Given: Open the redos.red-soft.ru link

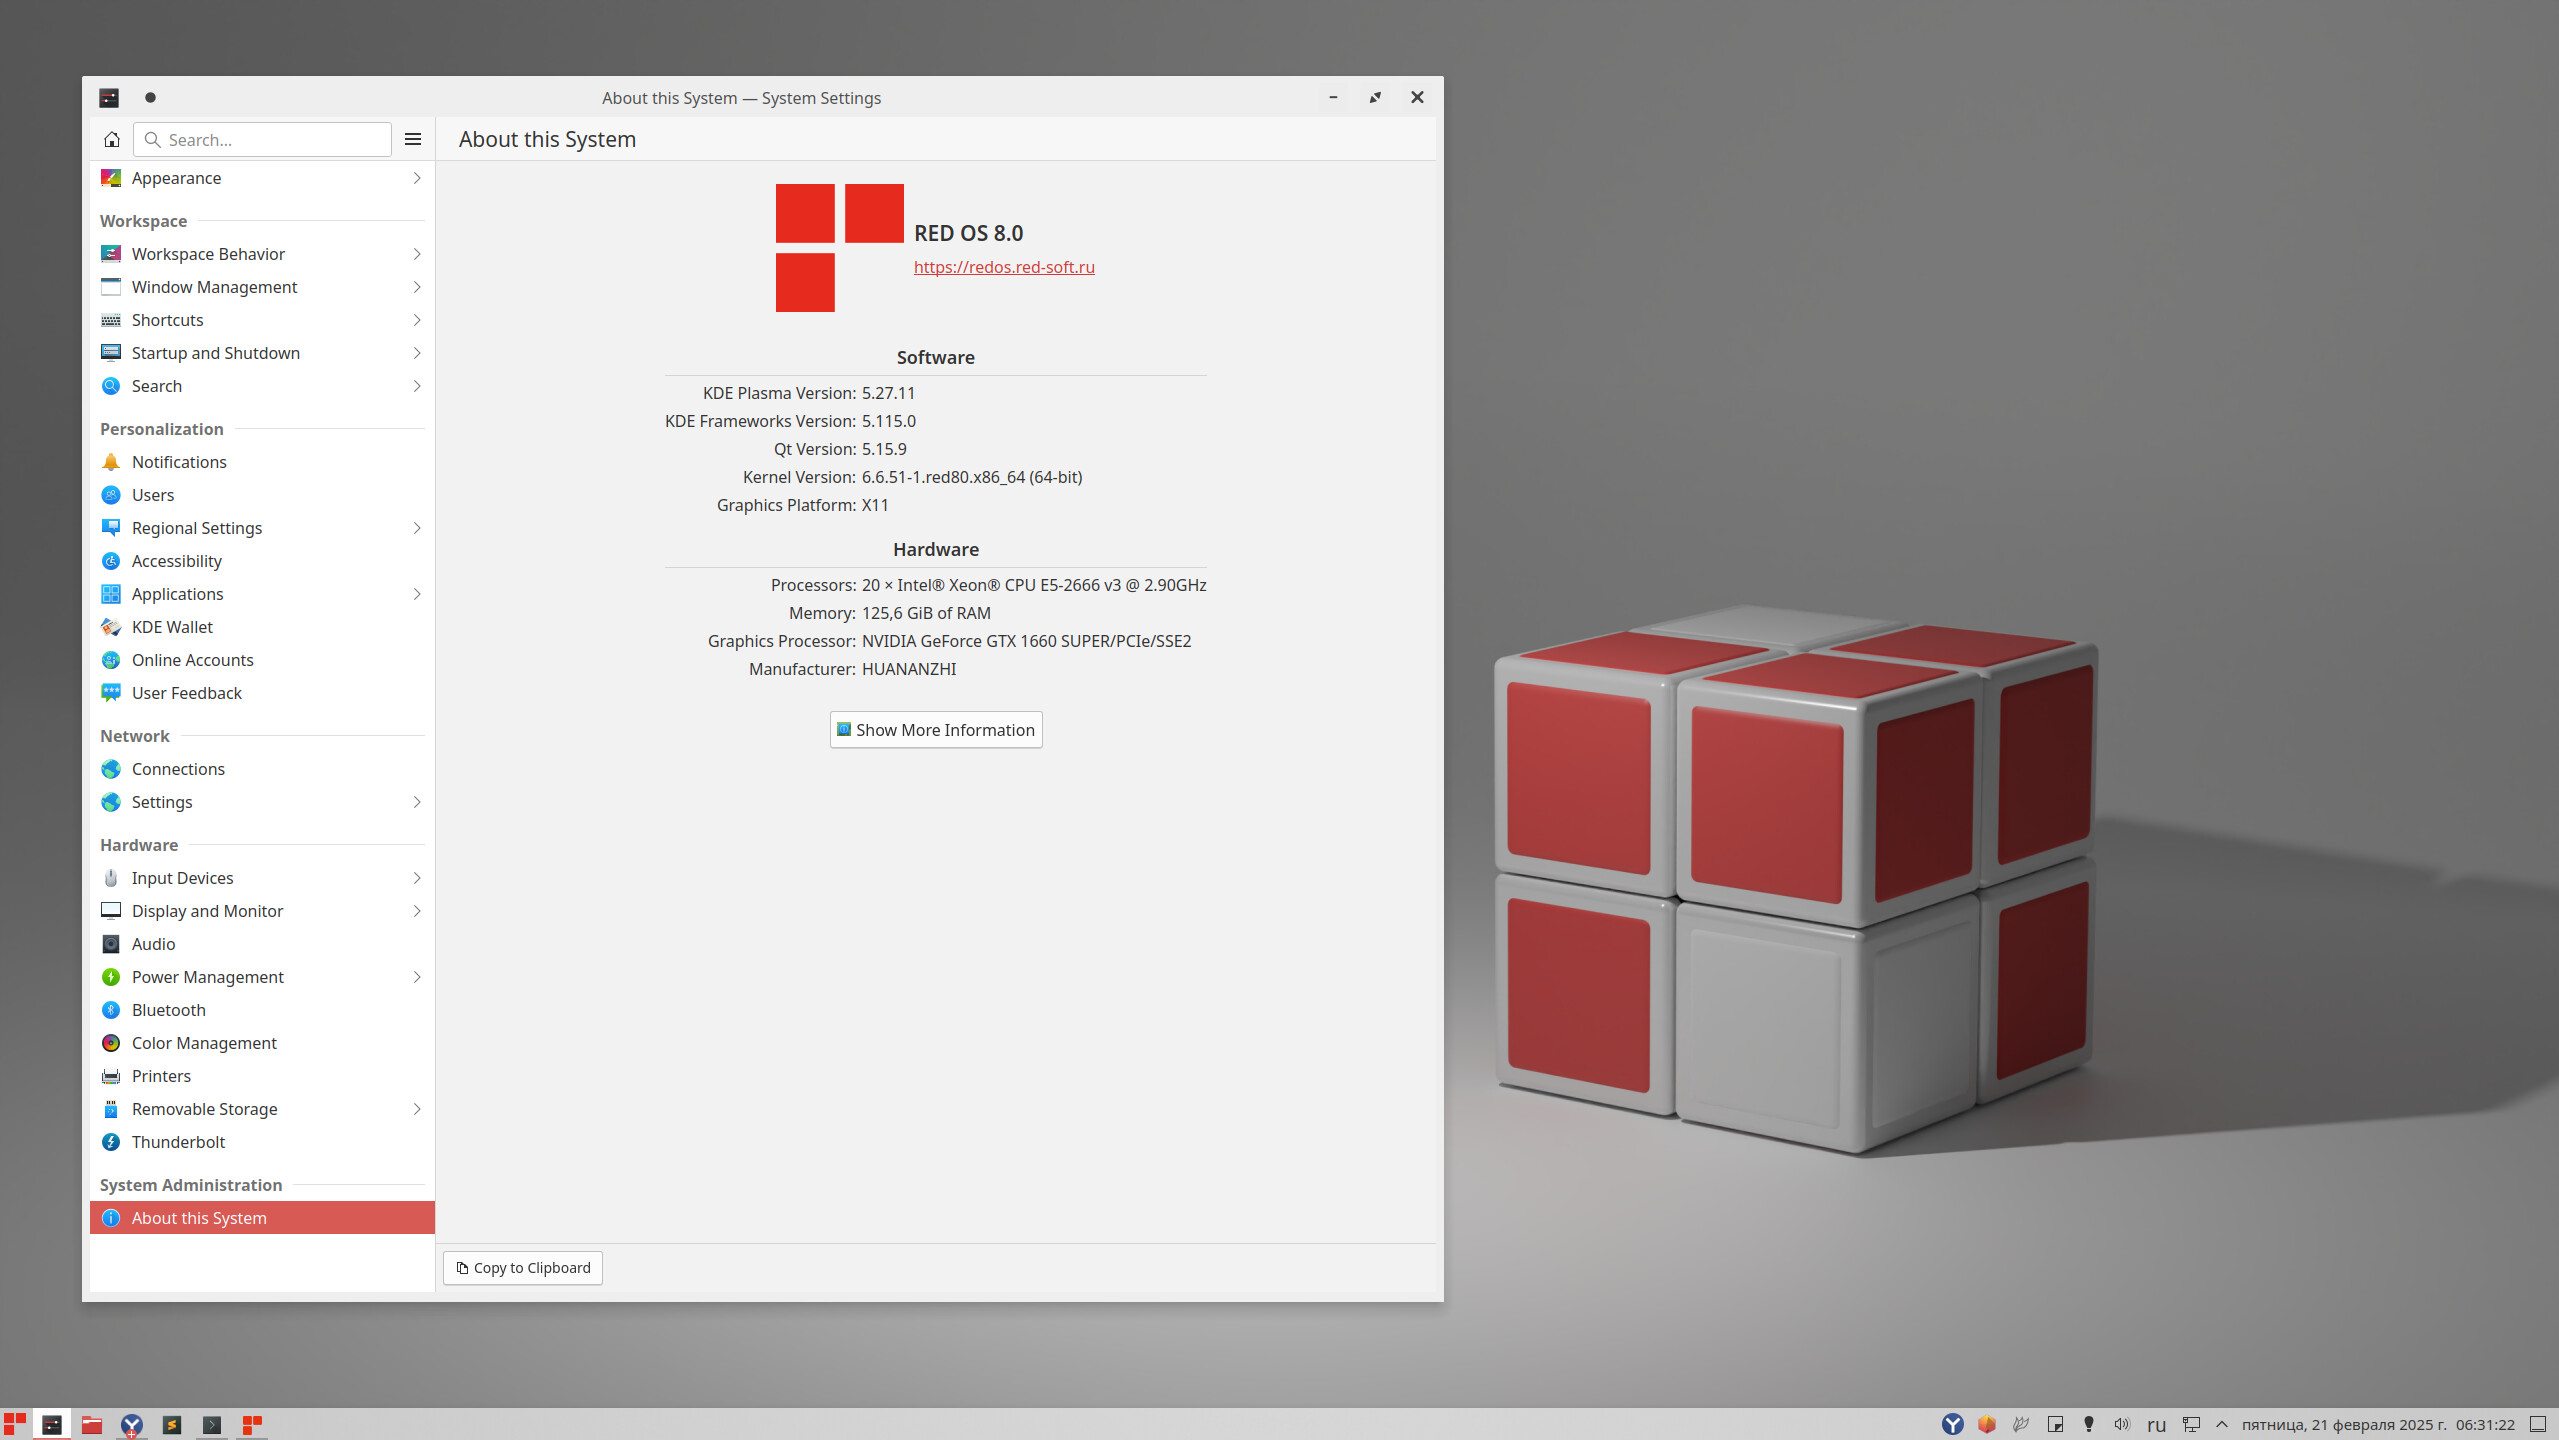Looking at the screenshot, I should point(1003,267).
